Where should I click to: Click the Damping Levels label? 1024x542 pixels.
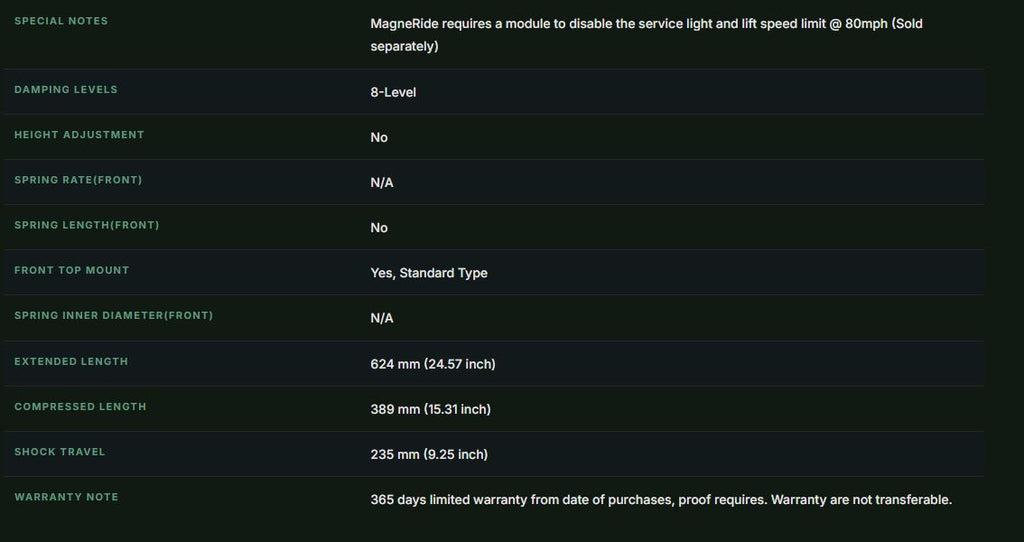pyautogui.click(x=66, y=89)
